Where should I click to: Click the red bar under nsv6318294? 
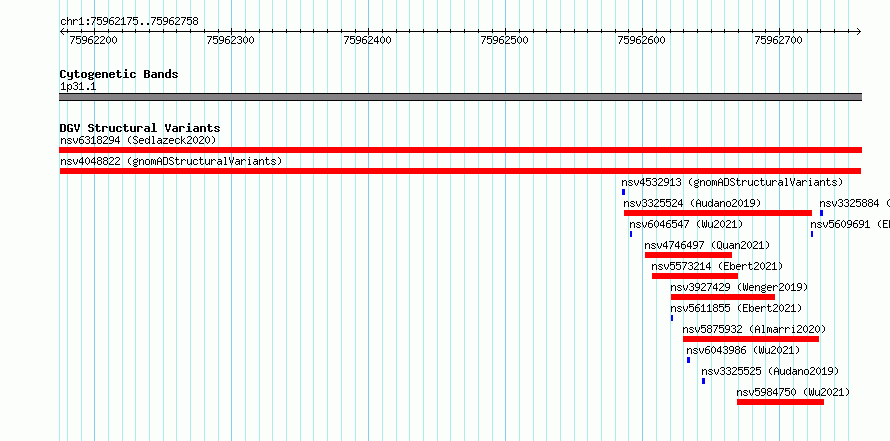point(460,150)
